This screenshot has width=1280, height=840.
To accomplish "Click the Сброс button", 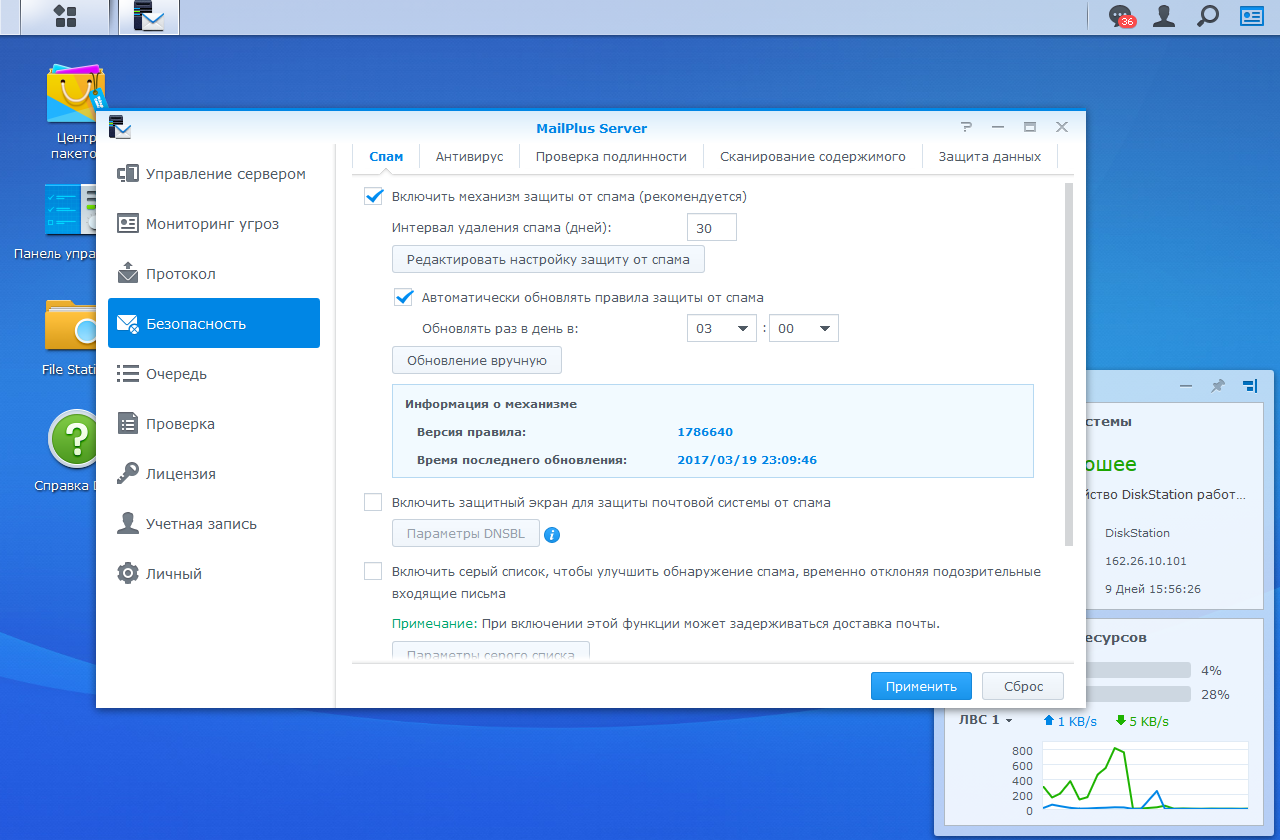I will 1023,686.
